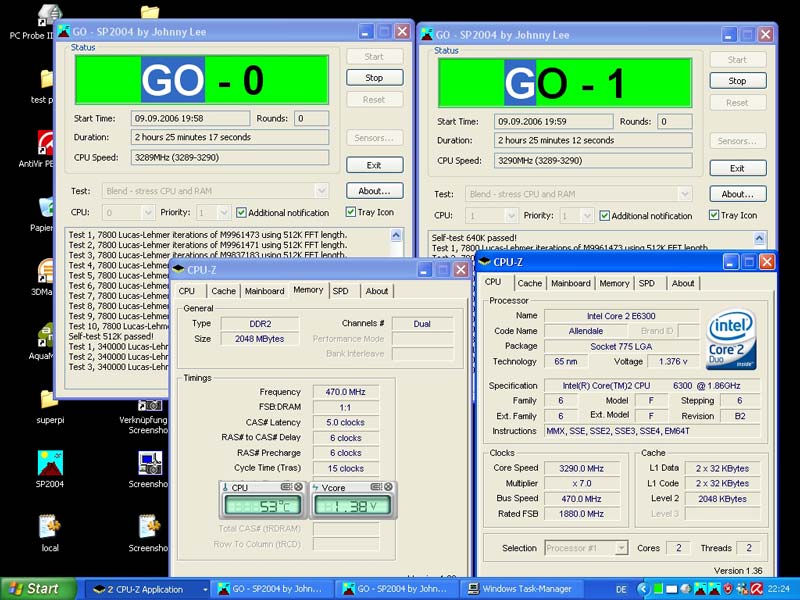Click the '2048 MBytes' memory size value

click(260, 339)
